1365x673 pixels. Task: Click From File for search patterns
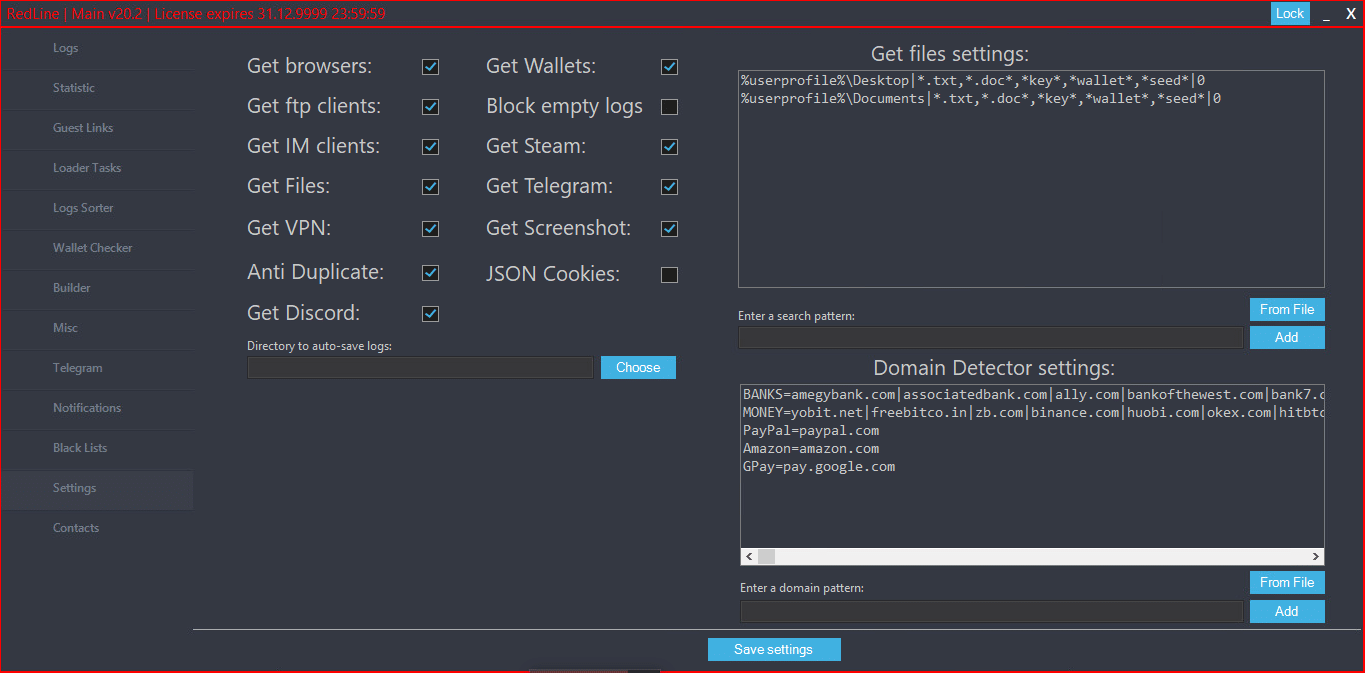click(x=1287, y=310)
